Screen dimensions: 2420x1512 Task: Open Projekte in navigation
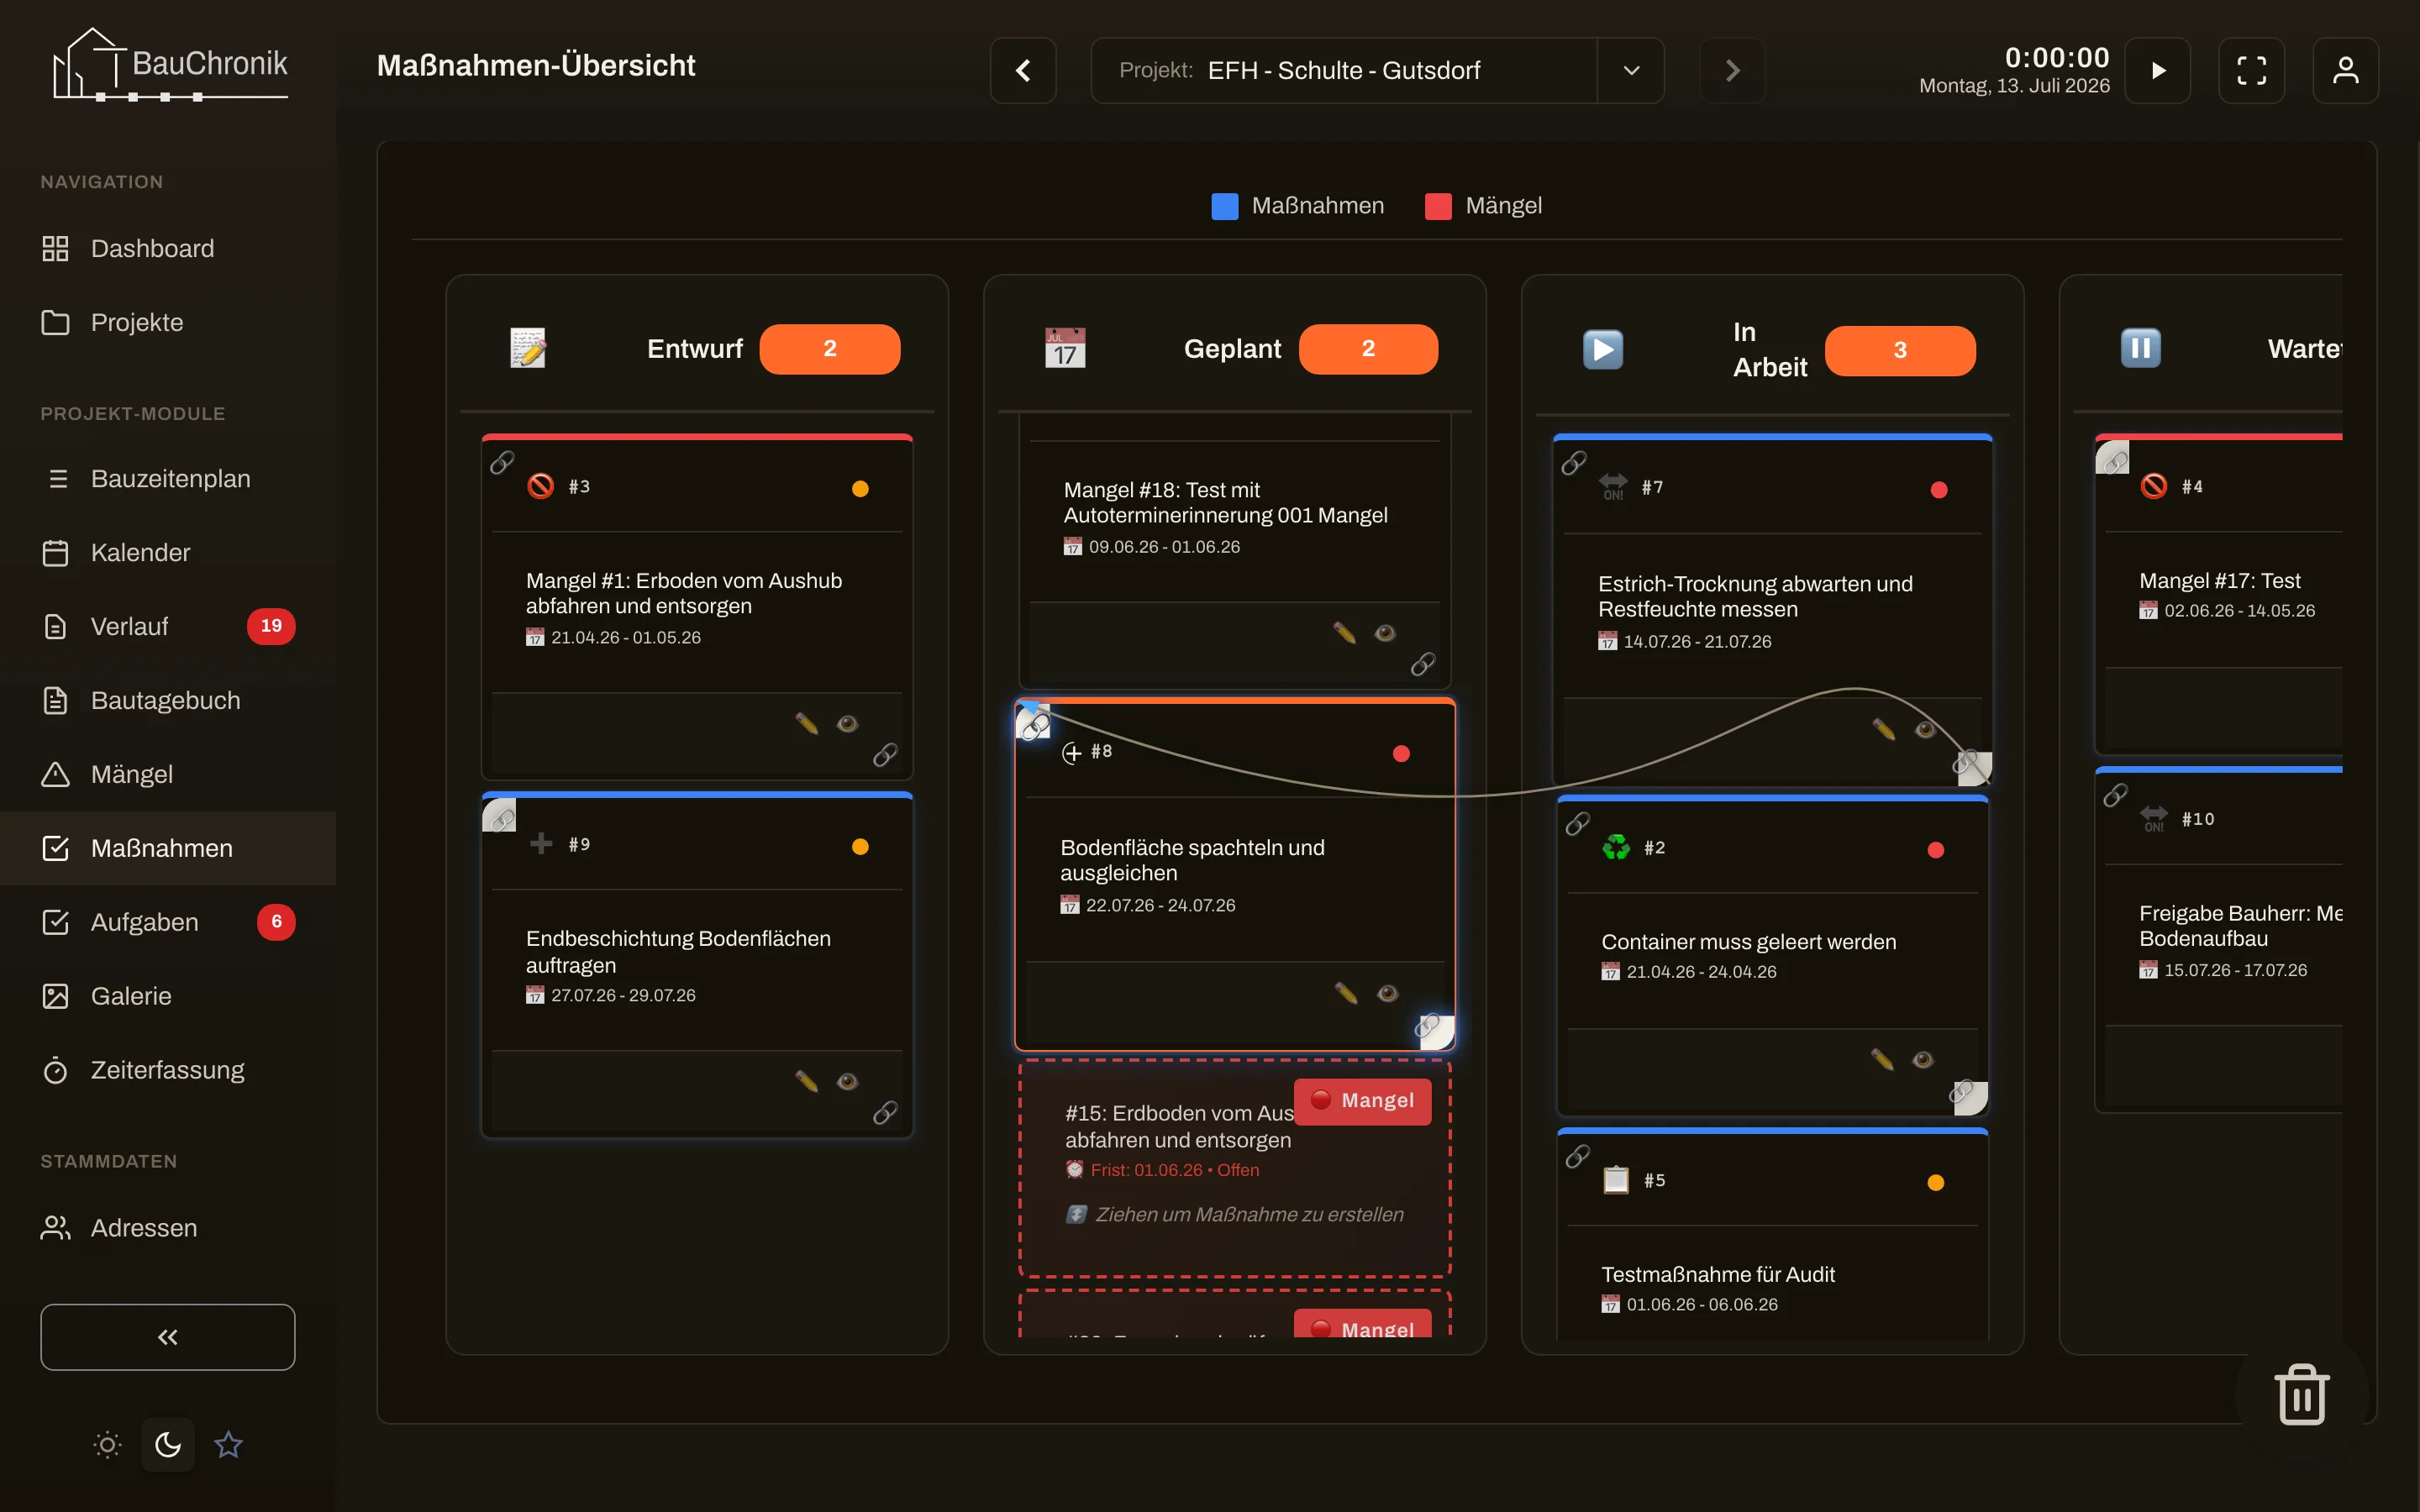coord(168,322)
